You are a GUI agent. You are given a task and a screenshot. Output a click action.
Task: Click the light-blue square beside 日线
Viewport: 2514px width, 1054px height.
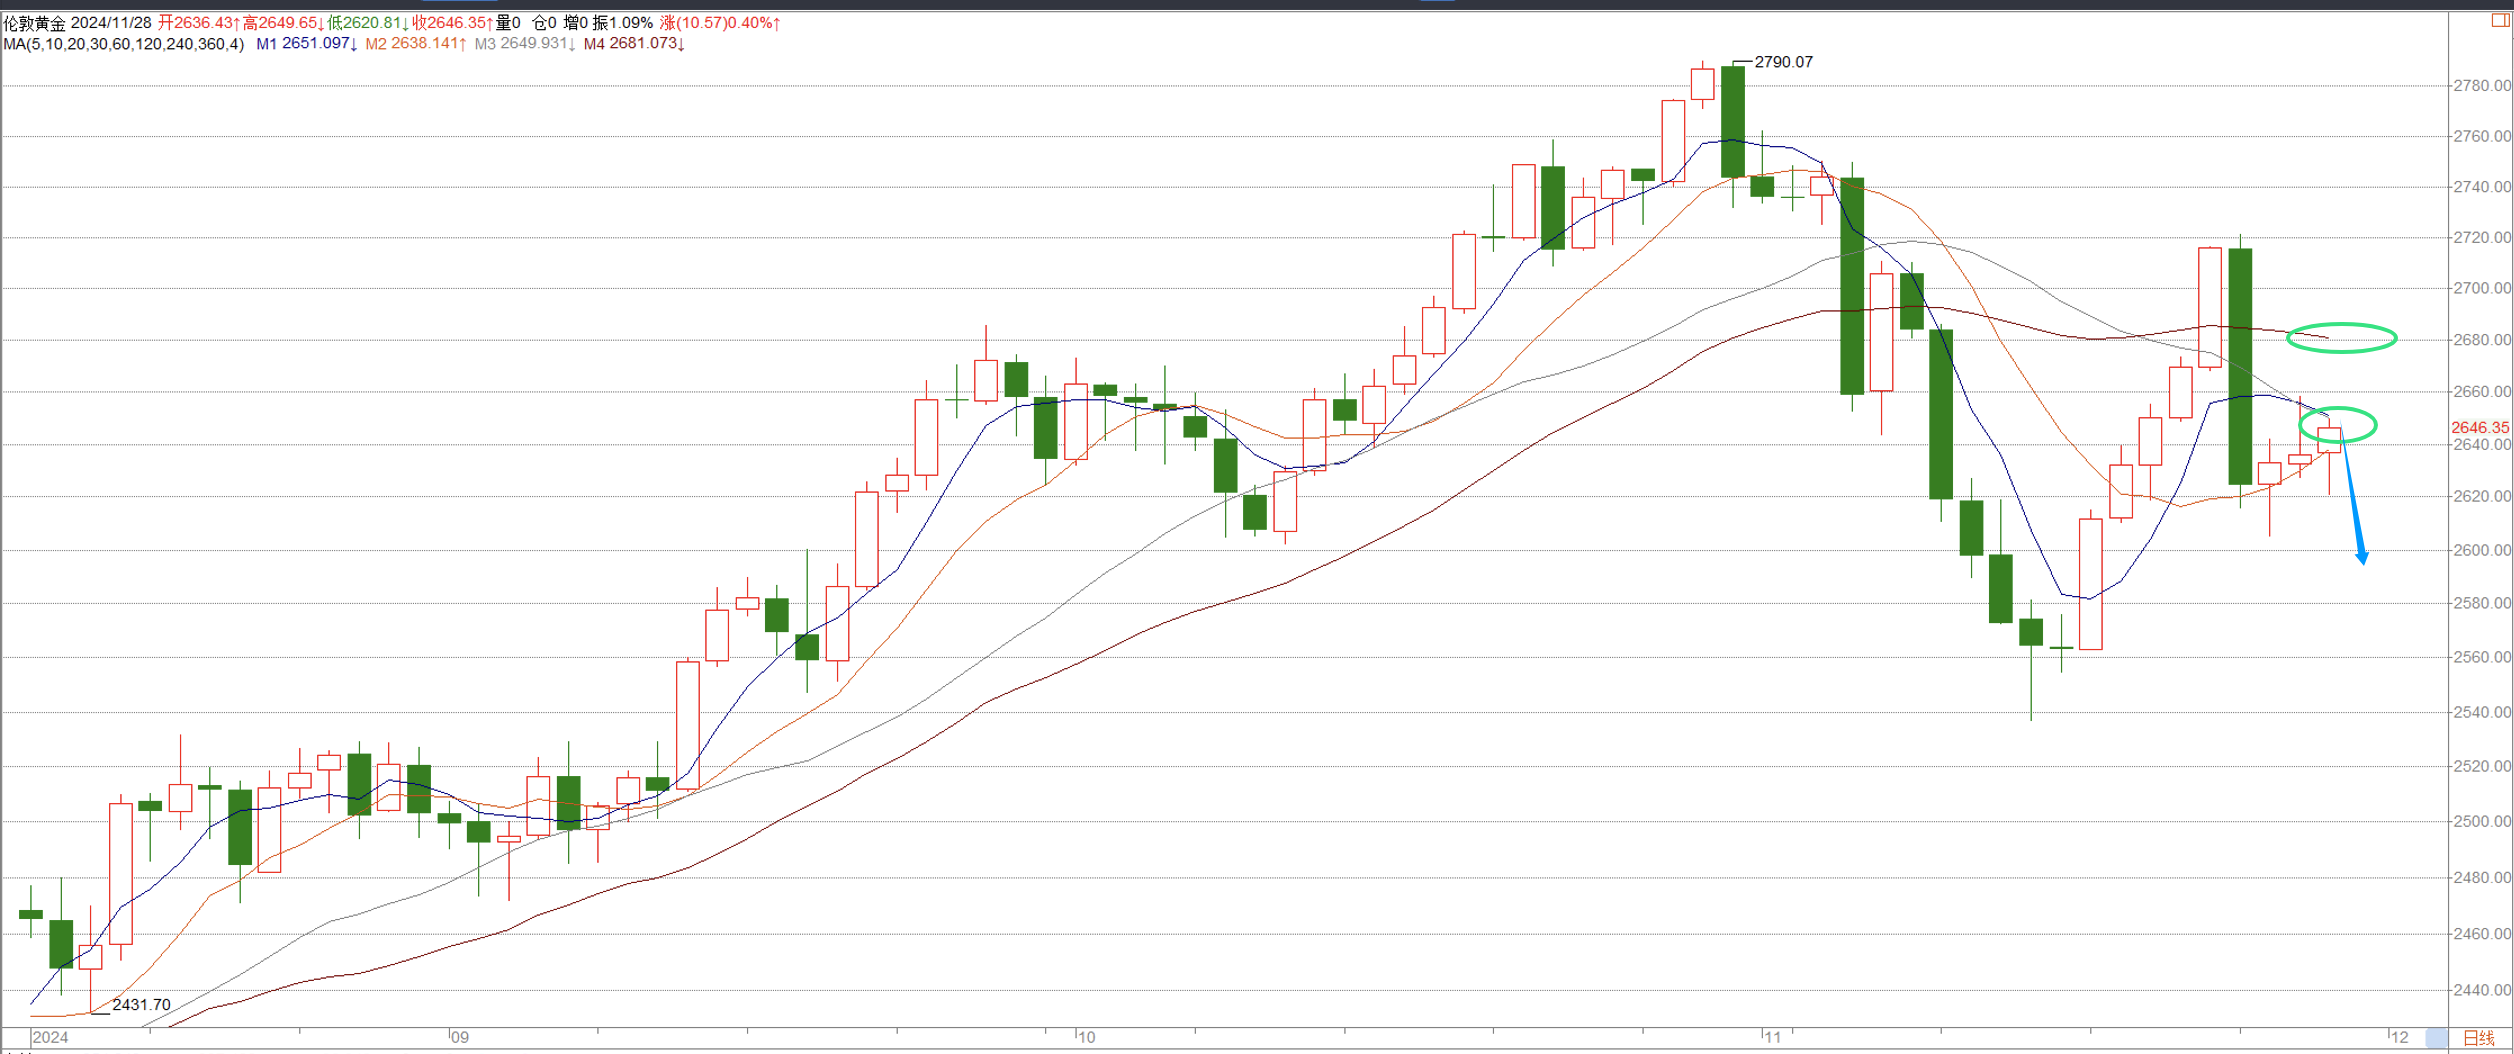[x=2438, y=1038]
